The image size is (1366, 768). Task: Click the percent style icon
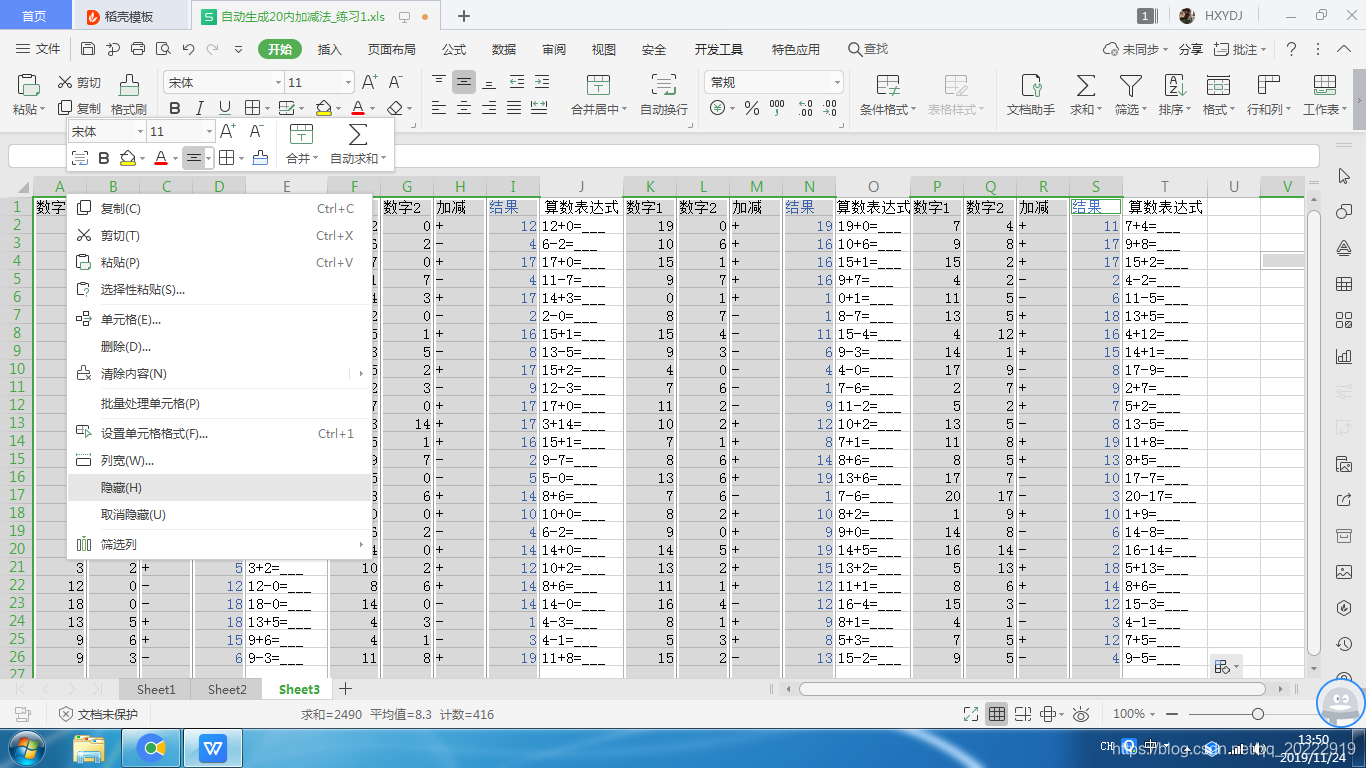(751, 108)
